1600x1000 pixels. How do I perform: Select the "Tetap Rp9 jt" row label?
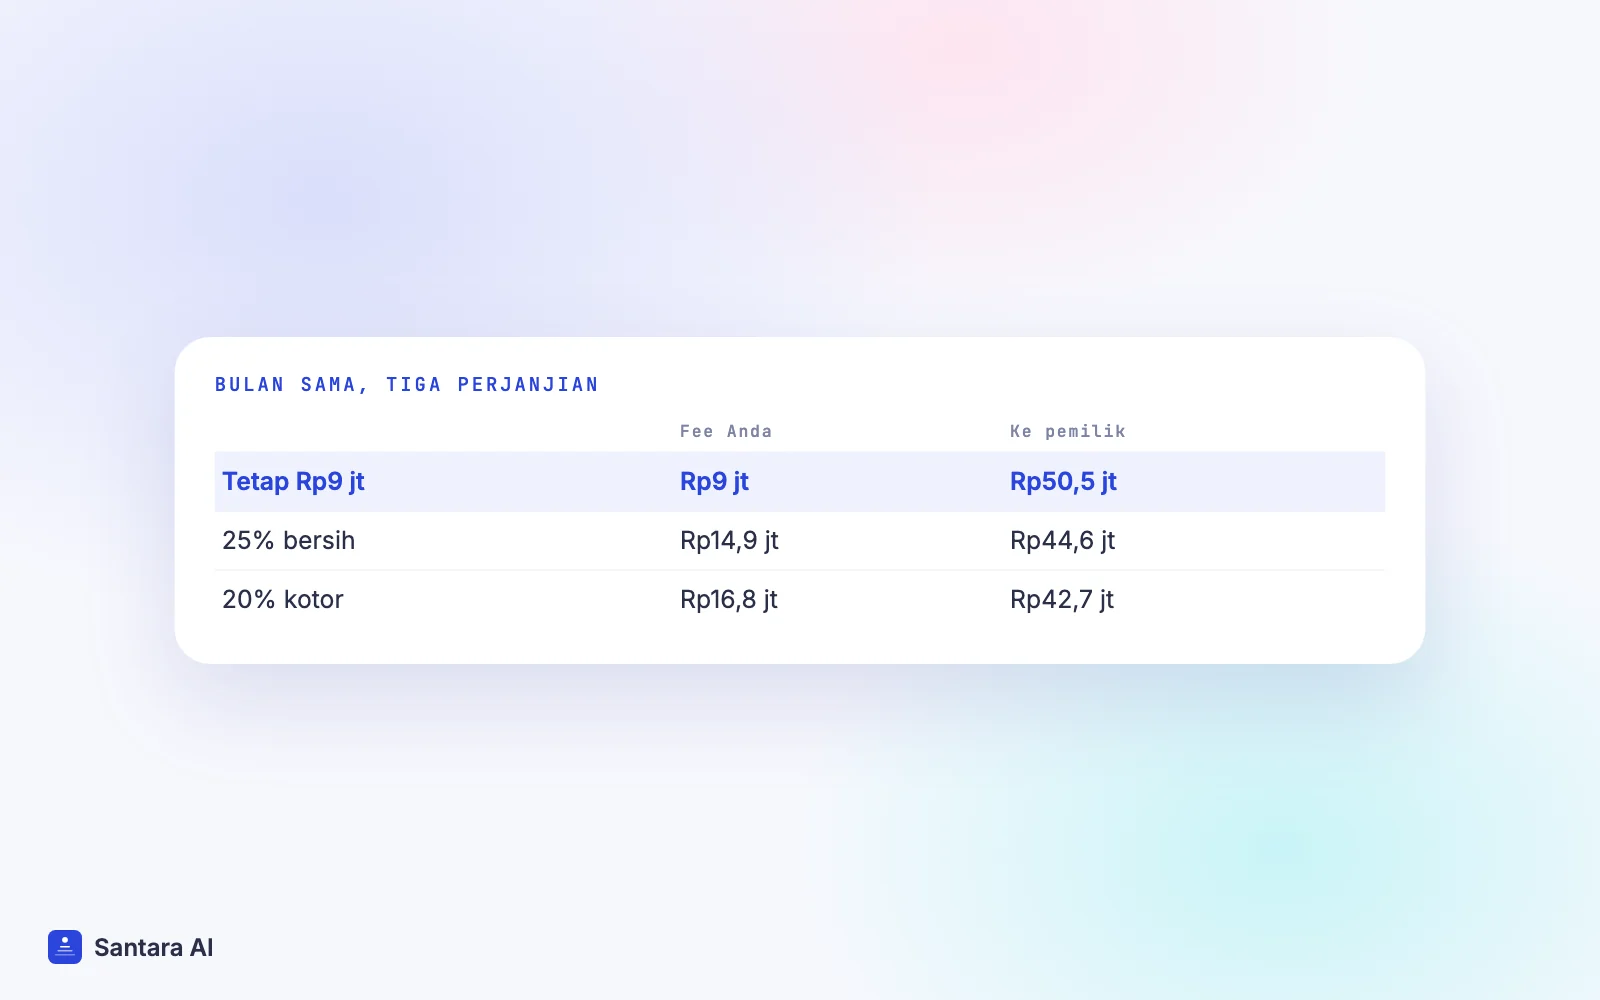[x=293, y=482]
